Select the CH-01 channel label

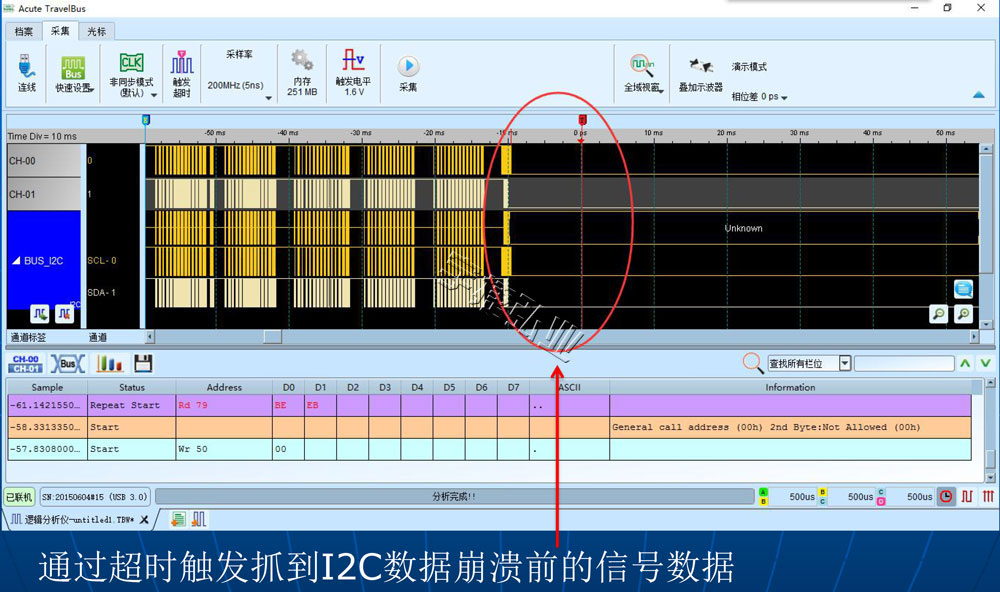[x=44, y=194]
